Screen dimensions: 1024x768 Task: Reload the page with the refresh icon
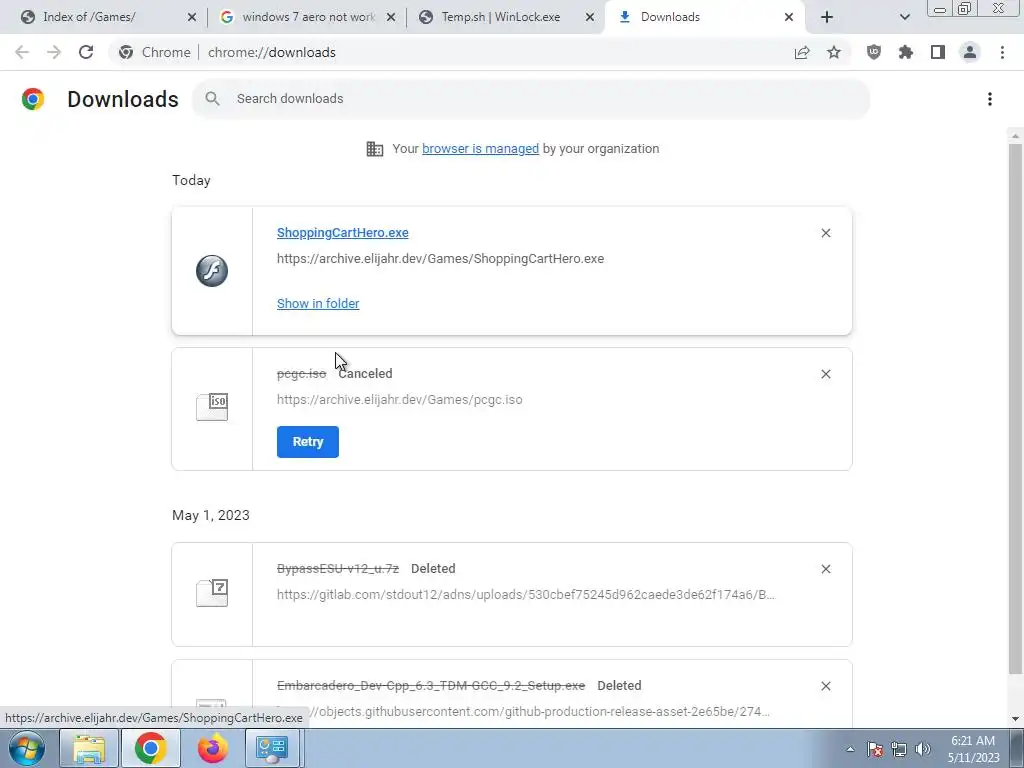pyautogui.click(x=86, y=52)
